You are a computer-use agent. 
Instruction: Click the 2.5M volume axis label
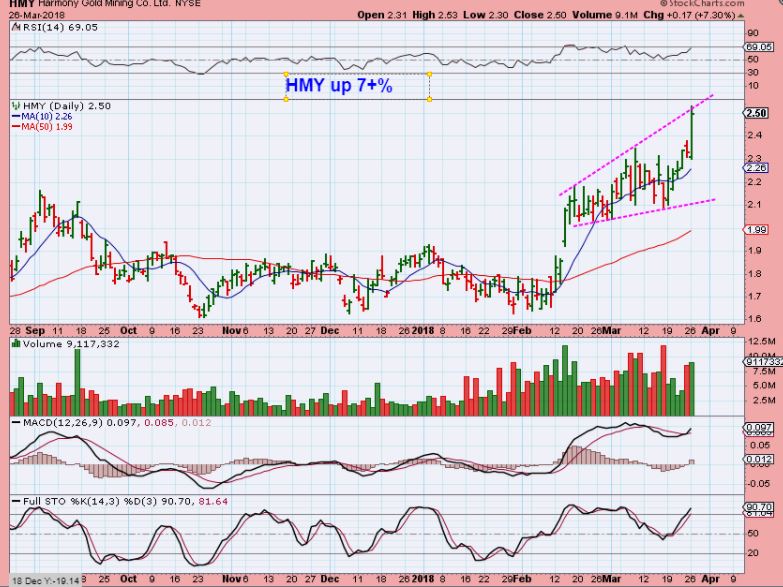[763, 401]
